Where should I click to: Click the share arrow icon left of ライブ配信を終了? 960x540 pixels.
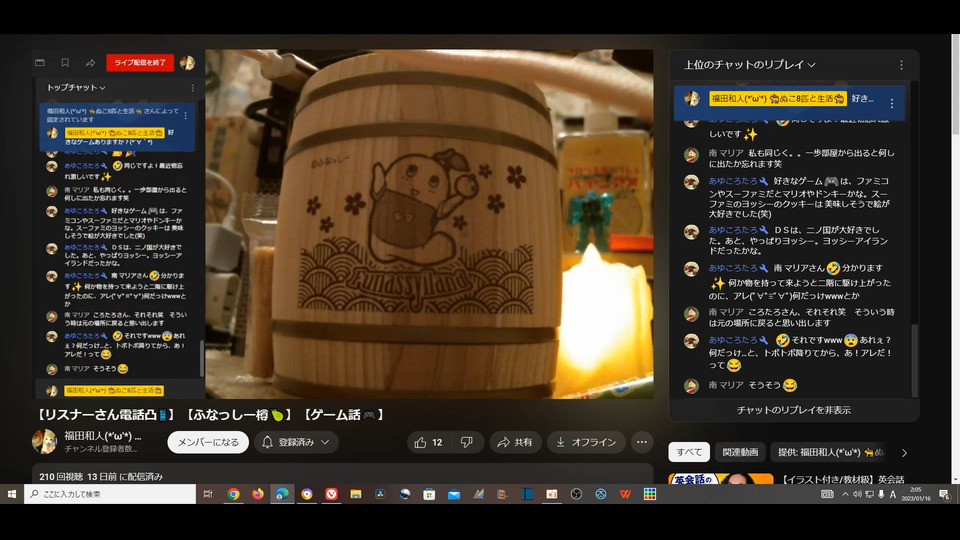click(x=90, y=62)
